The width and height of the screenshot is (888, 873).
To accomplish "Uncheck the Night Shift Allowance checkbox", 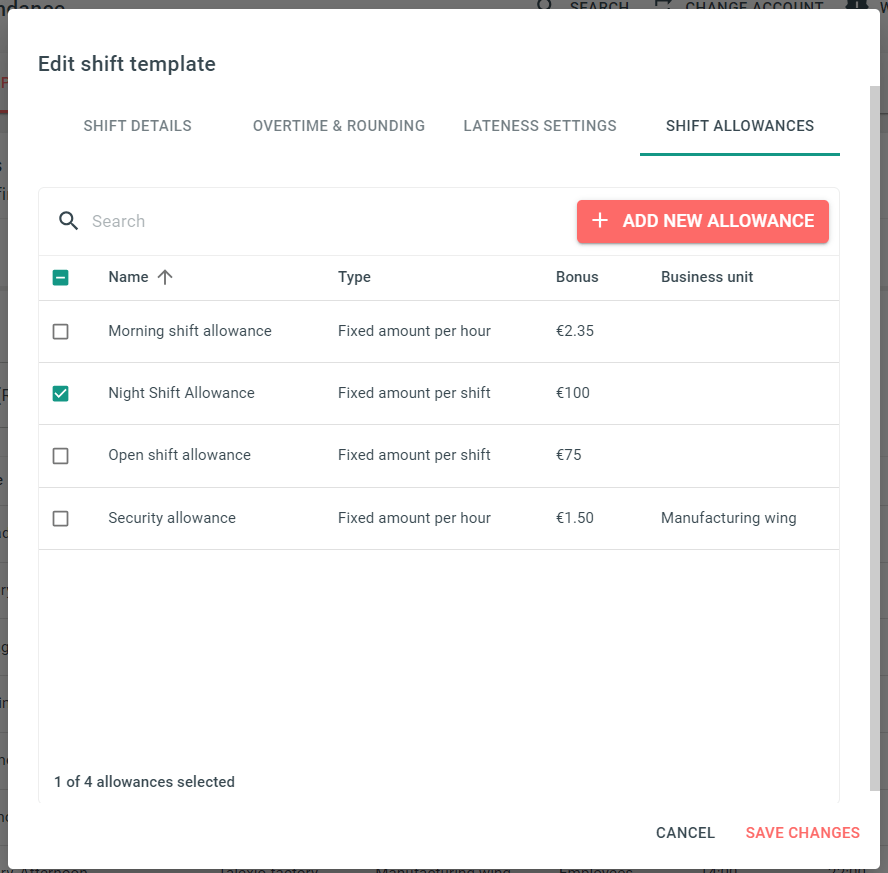I will point(61,393).
